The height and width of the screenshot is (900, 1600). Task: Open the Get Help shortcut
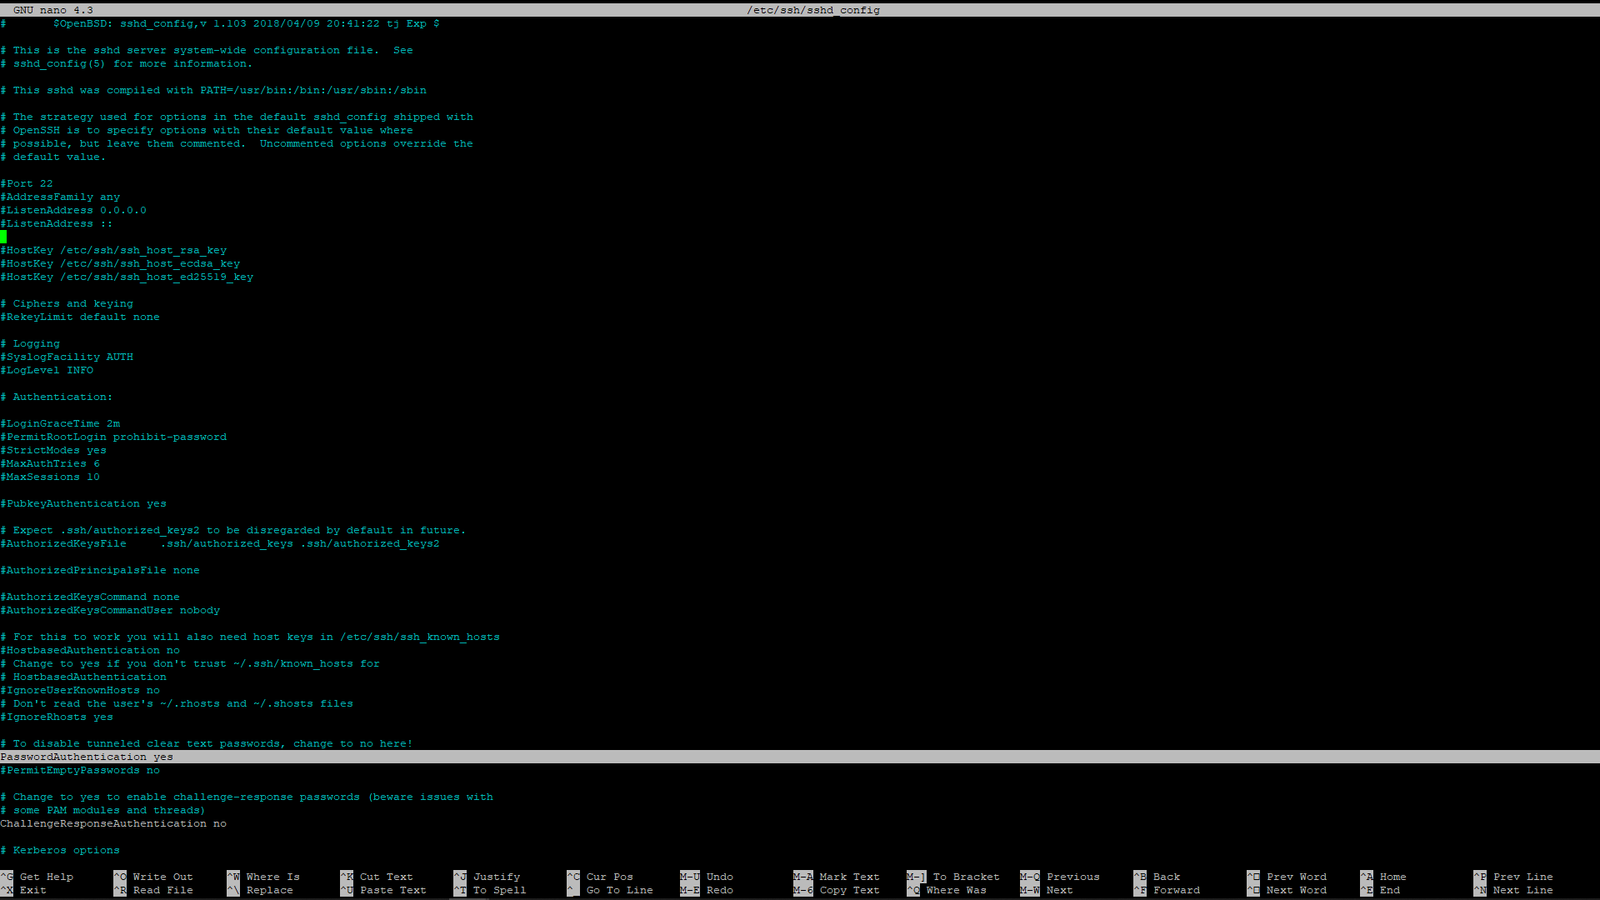[x=42, y=876]
